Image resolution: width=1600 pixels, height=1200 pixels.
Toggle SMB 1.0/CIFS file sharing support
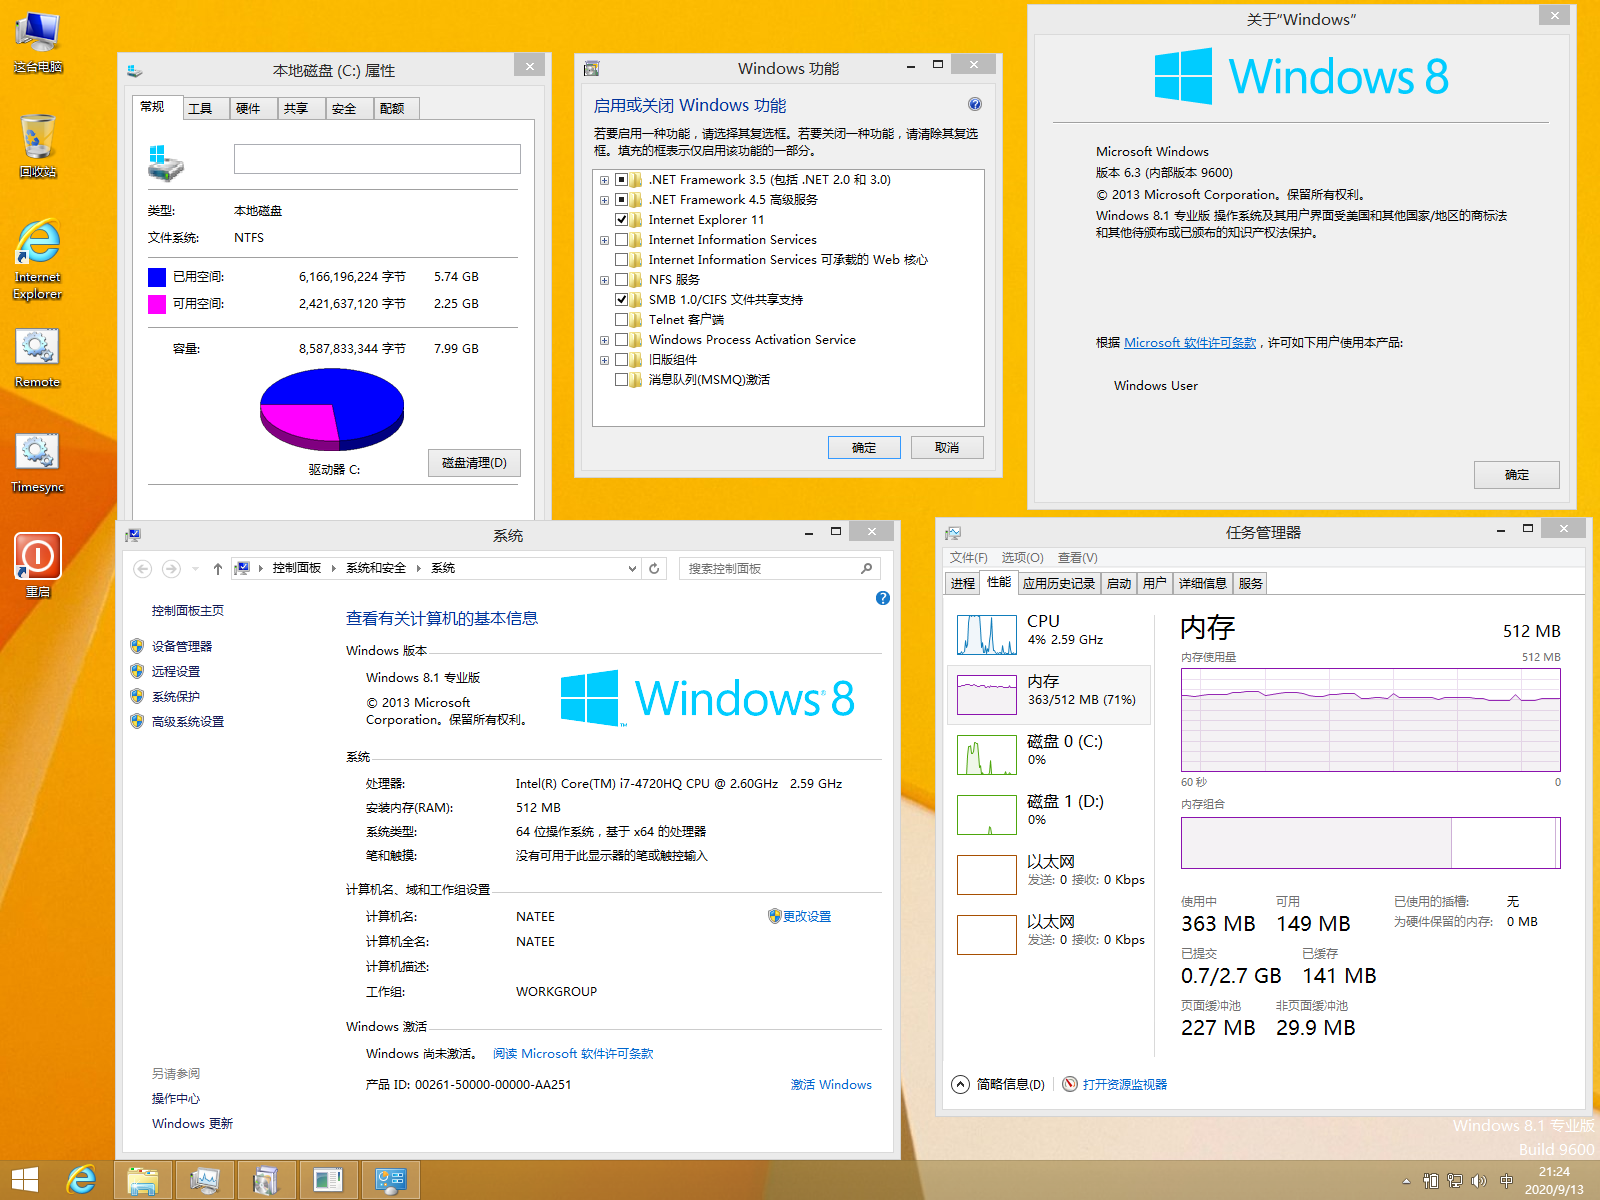point(622,300)
